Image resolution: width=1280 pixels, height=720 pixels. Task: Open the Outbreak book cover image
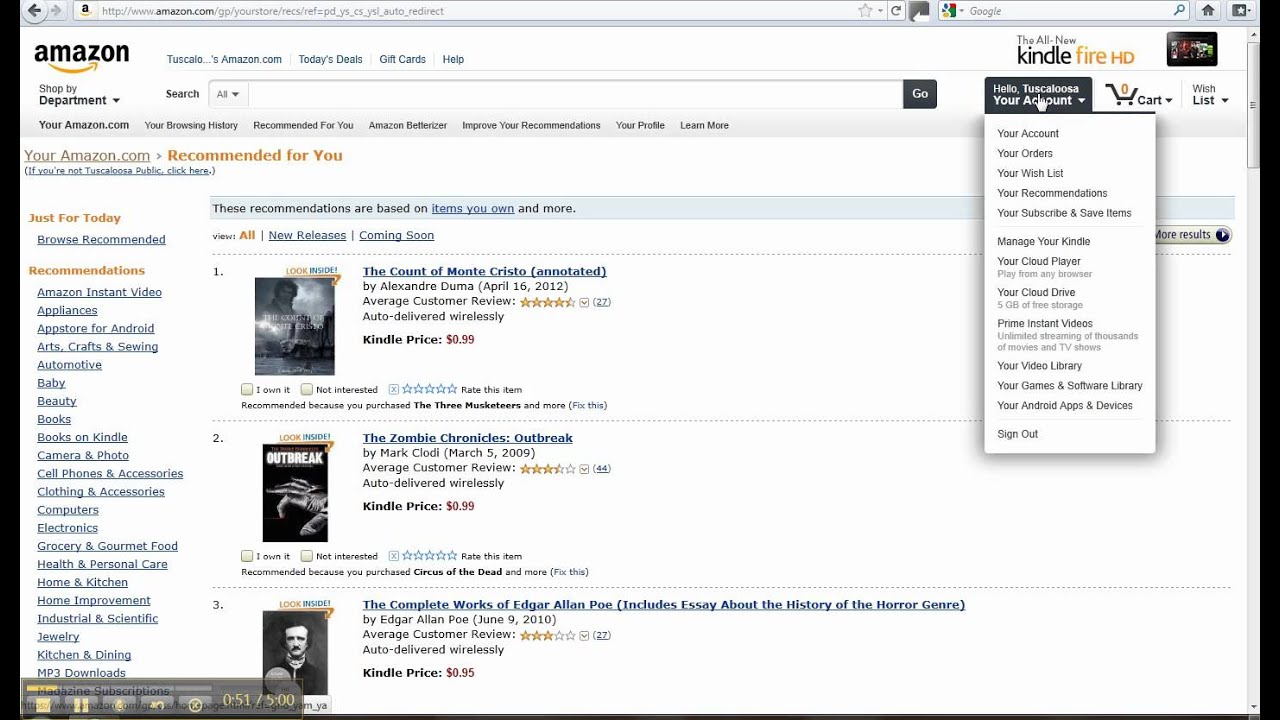(295, 493)
